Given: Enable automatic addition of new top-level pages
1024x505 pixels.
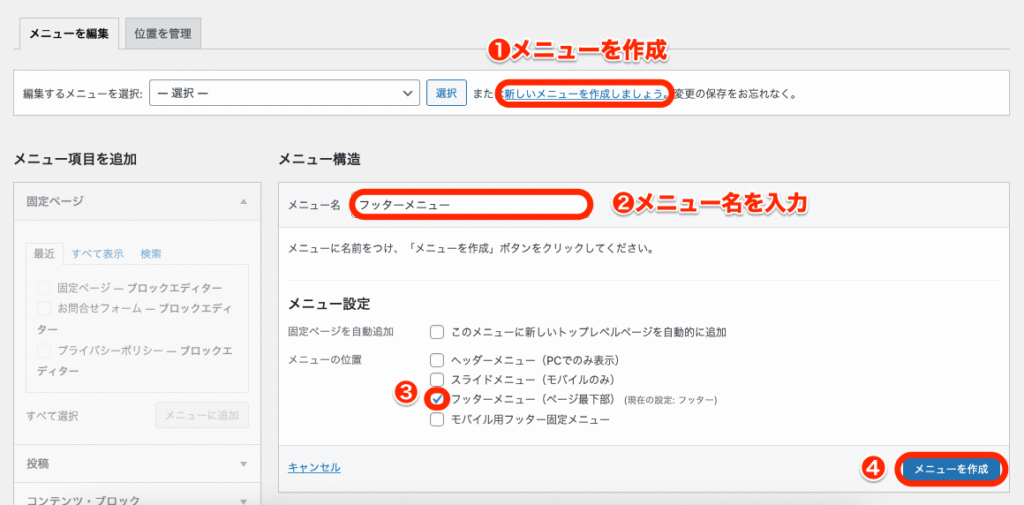Looking at the screenshot, I should [x=437, y=332].
